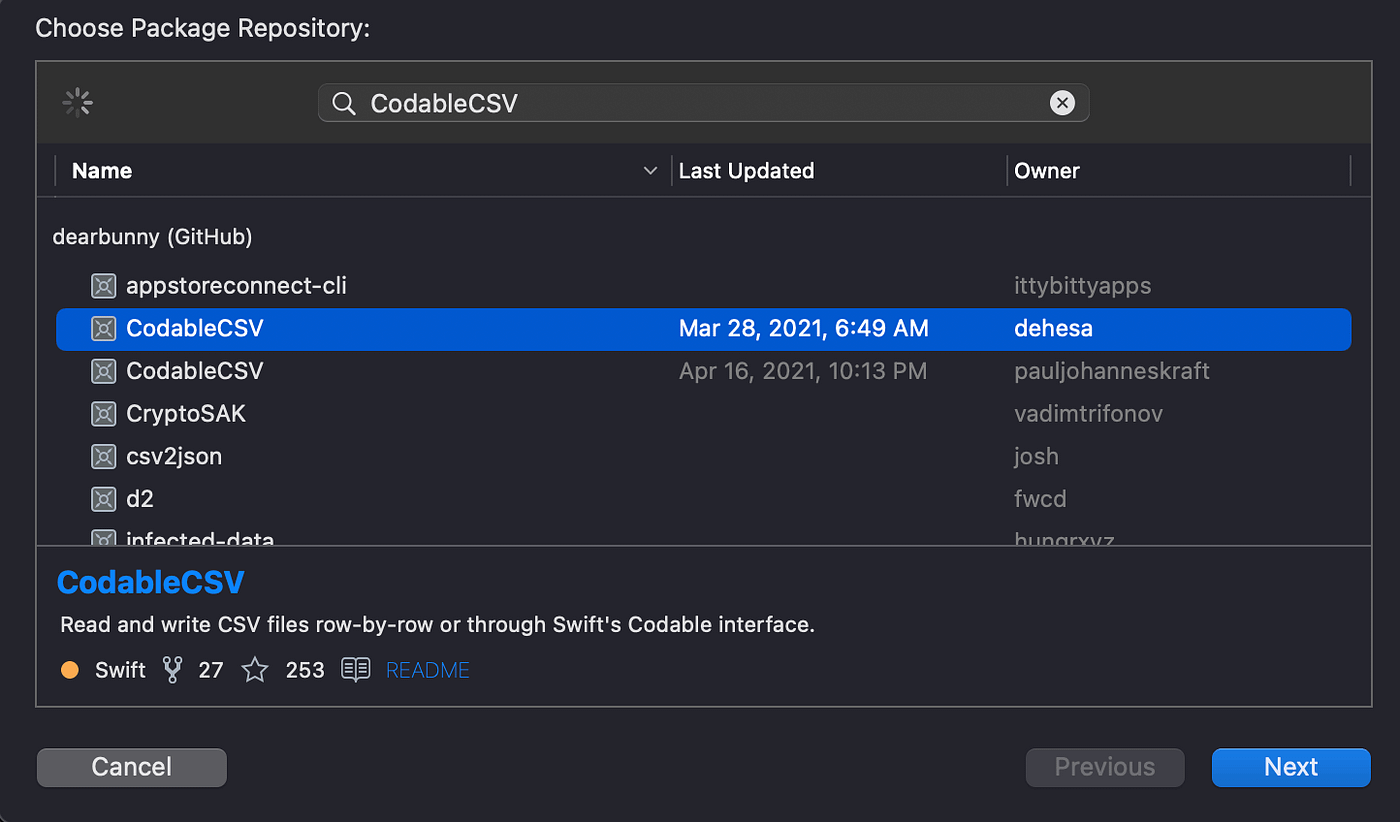Click the orange Swift language dot
The height and width of the screenshot is (822, 1400).
click(70, 670)
